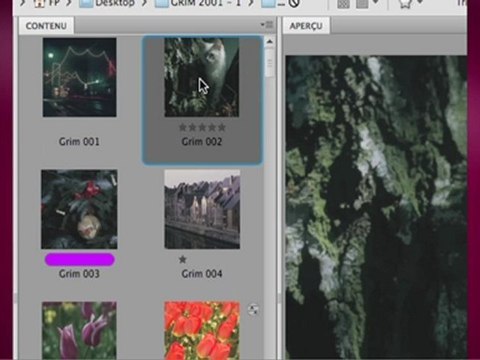Screen dimensions: 480x360
Task: Select the Grim 002 cat thumbnail
Action: pyautogui.click(x=202, y=77)
